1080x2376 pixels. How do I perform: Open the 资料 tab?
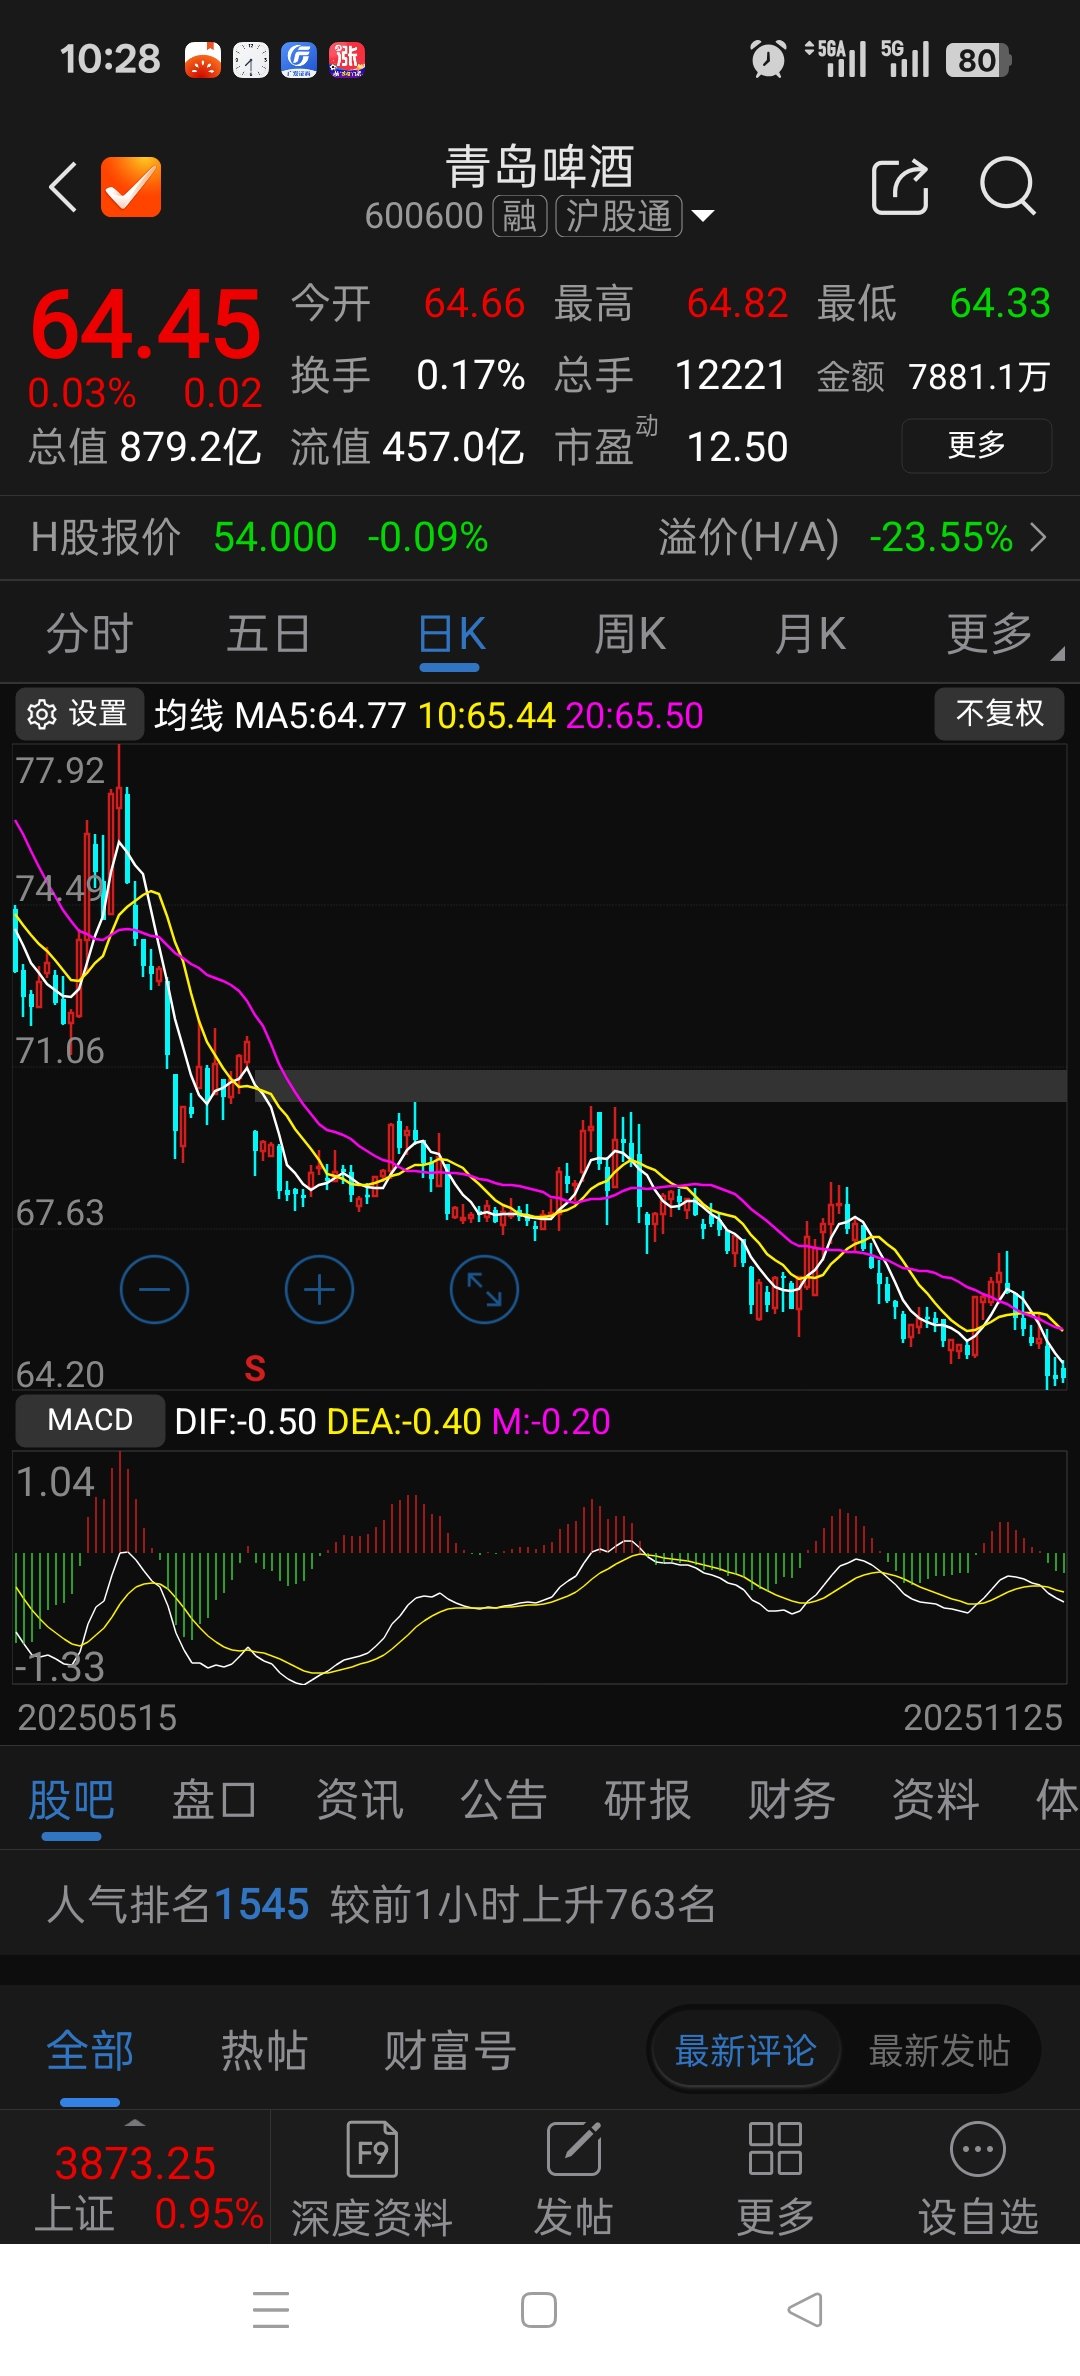pyautogui.click(x=935, y=1800)
